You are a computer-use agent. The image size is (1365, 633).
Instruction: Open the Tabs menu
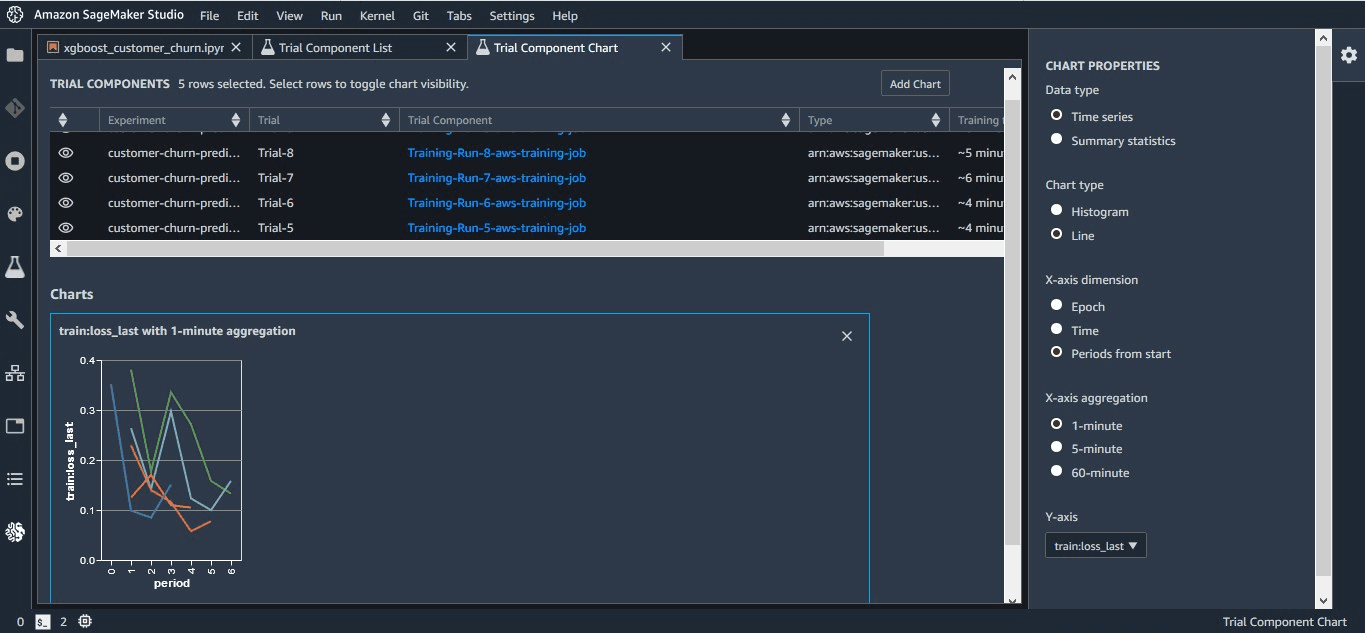pos(459,16)
